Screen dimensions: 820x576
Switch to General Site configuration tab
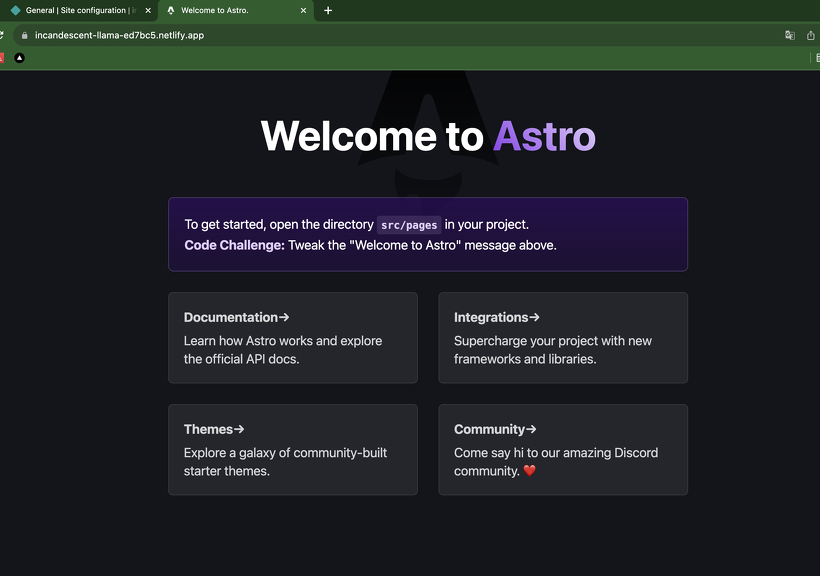78,10
